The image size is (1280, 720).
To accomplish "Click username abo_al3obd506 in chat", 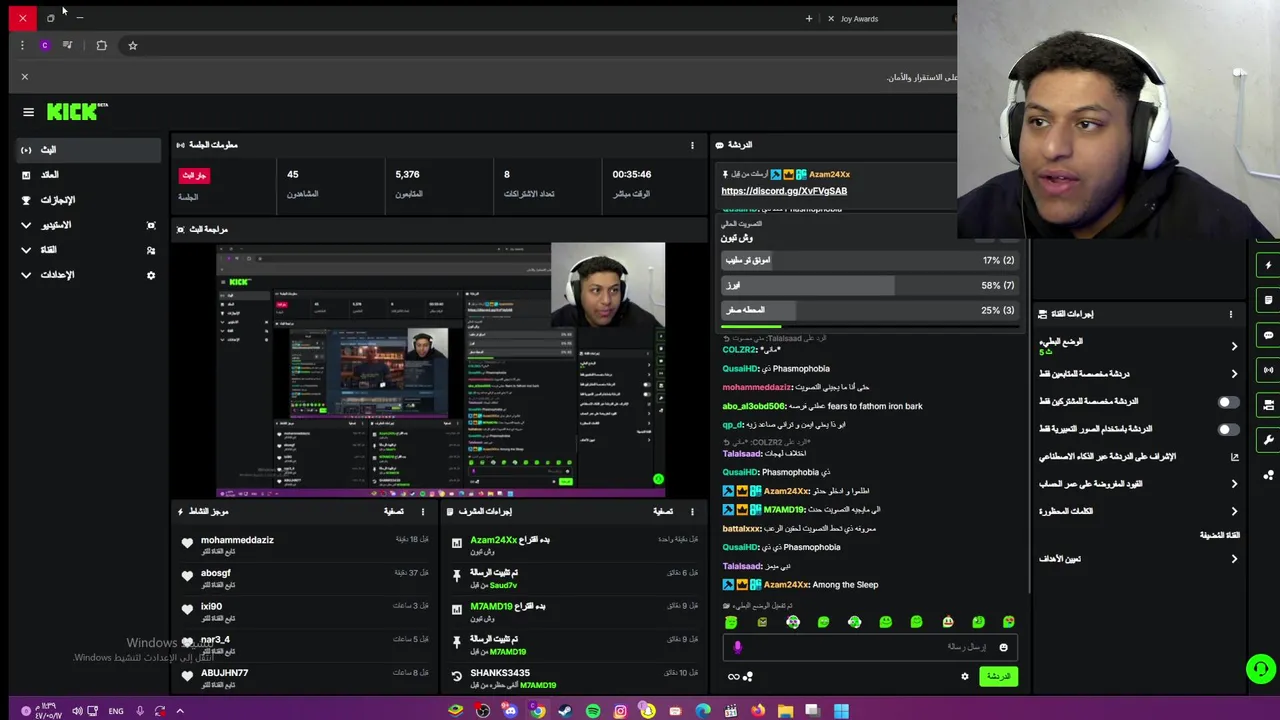I will coord(754,406).
